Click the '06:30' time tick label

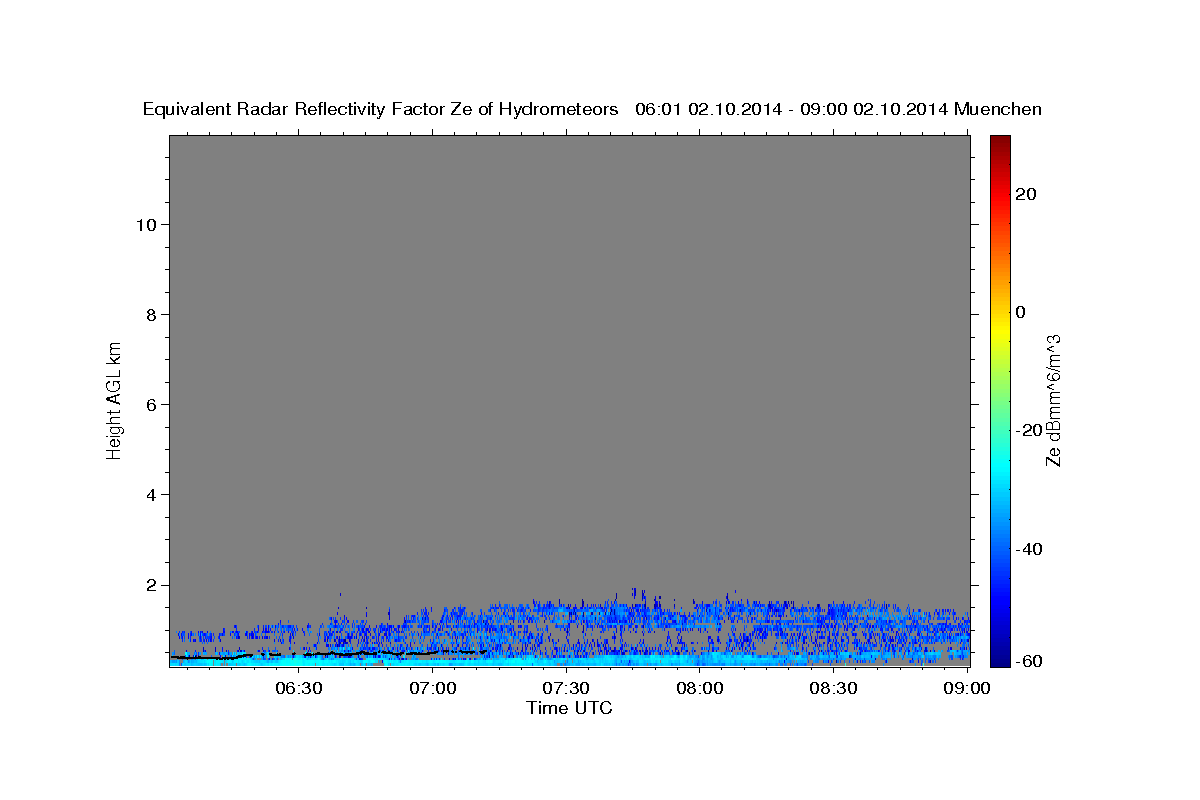[298, 688]
